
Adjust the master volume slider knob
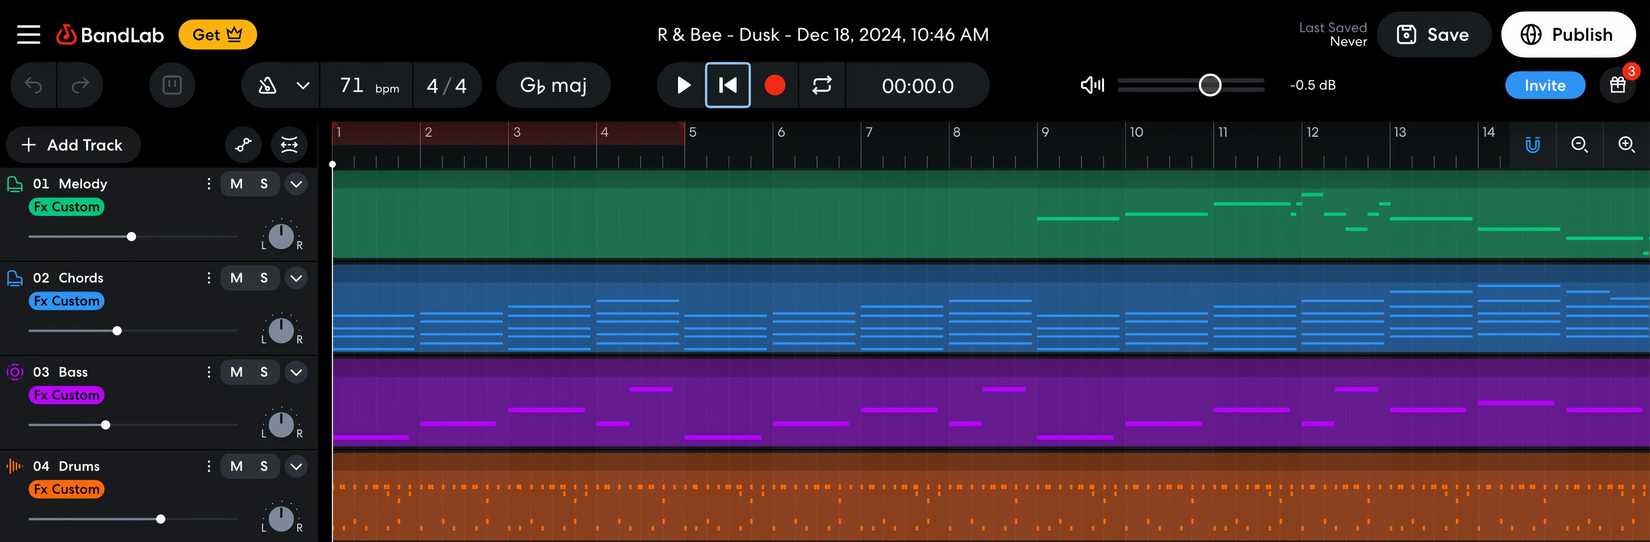(x=1210, y=85)
